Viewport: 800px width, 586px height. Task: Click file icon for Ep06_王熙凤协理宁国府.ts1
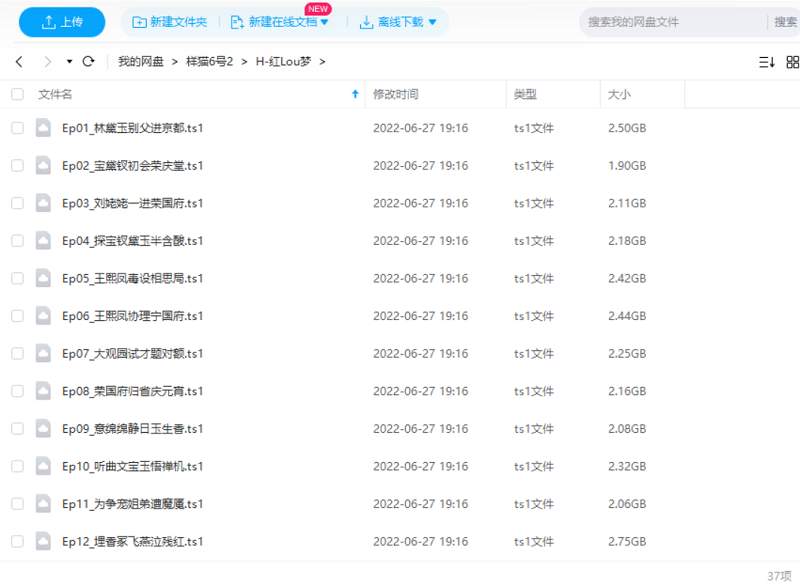tap(43, 316)
